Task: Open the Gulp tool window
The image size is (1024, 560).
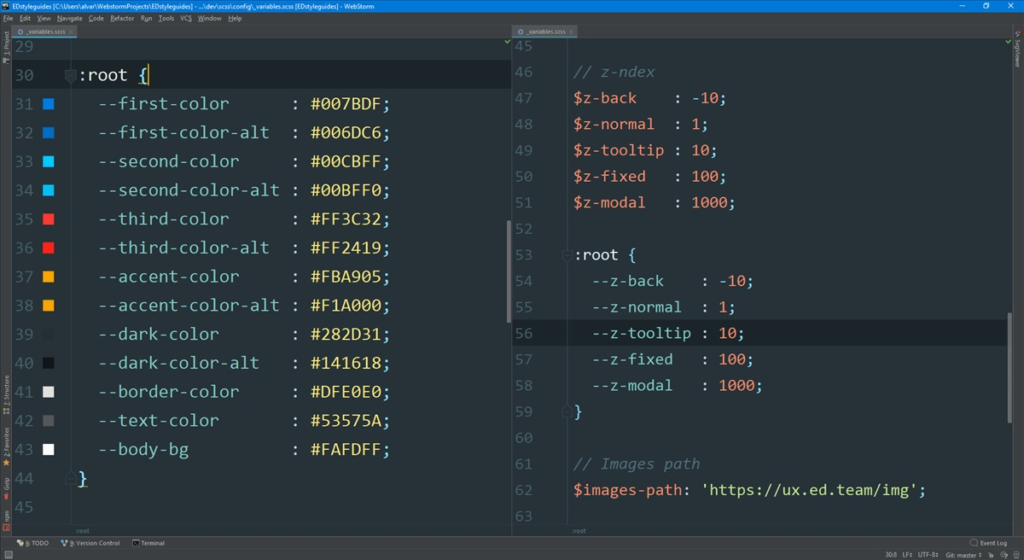Action: [5, 485]
